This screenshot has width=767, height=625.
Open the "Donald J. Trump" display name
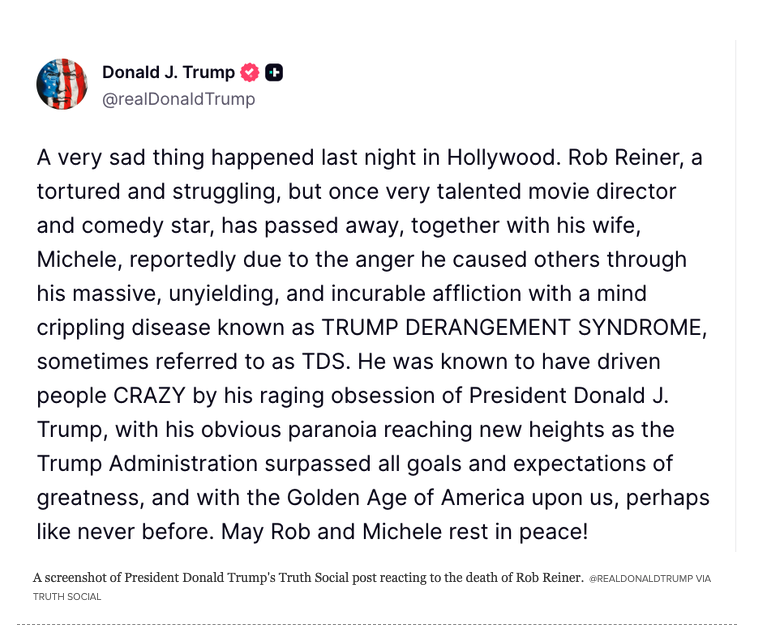[168, 72]
